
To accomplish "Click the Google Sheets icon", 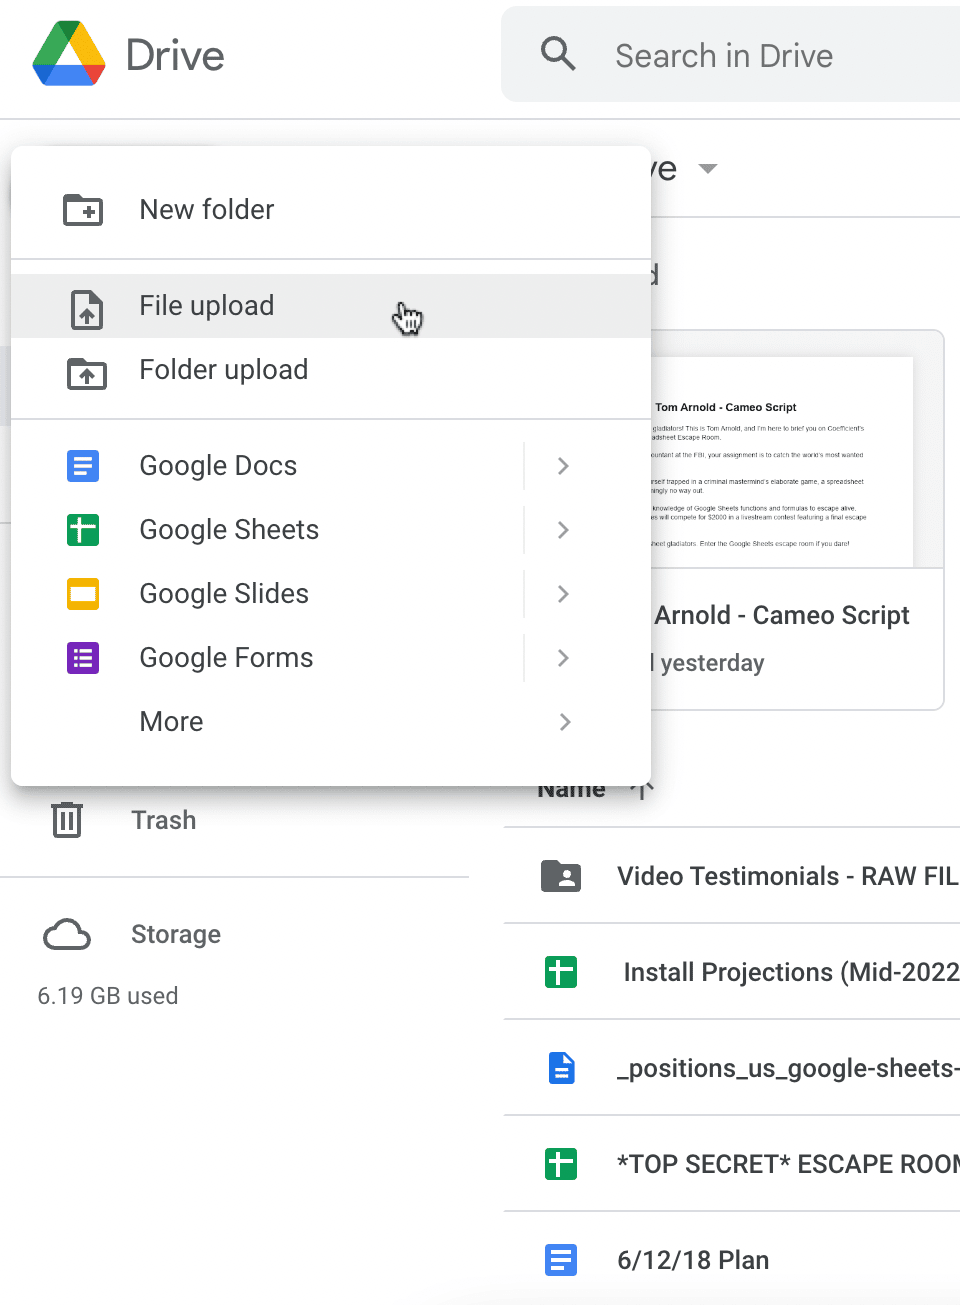I will pyautogui.click(x=83, y=530).
